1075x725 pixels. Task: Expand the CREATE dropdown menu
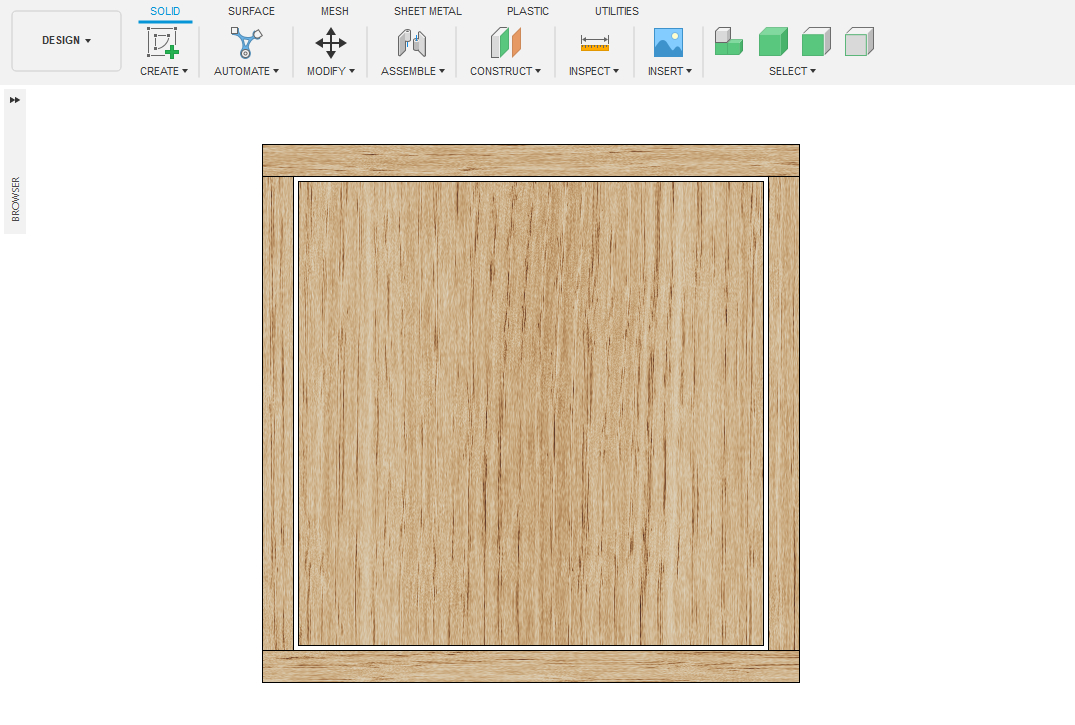(x=164, y=71)
